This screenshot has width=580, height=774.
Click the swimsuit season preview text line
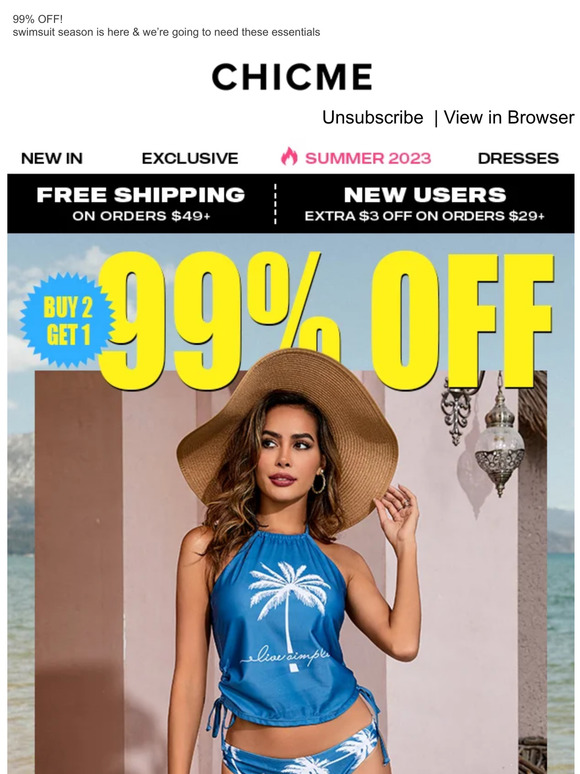[166, 33]
